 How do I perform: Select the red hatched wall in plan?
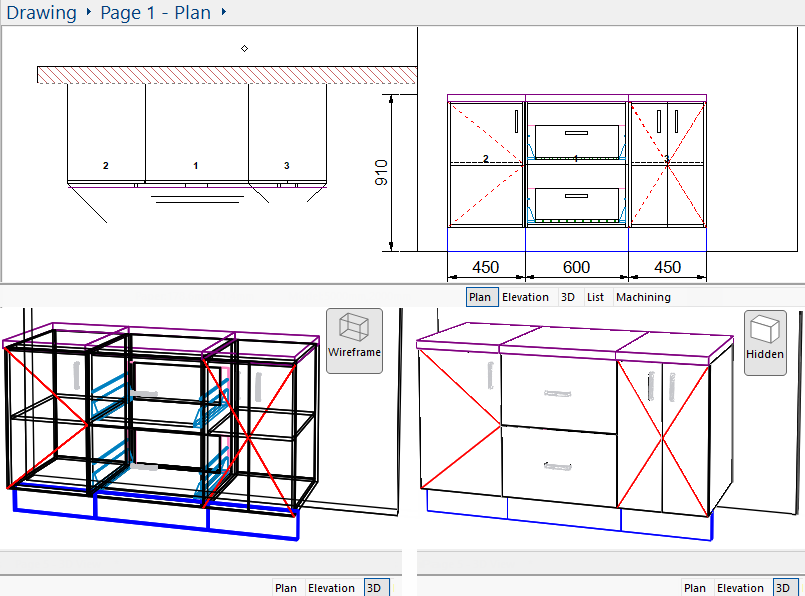click(x=226, y=75)
